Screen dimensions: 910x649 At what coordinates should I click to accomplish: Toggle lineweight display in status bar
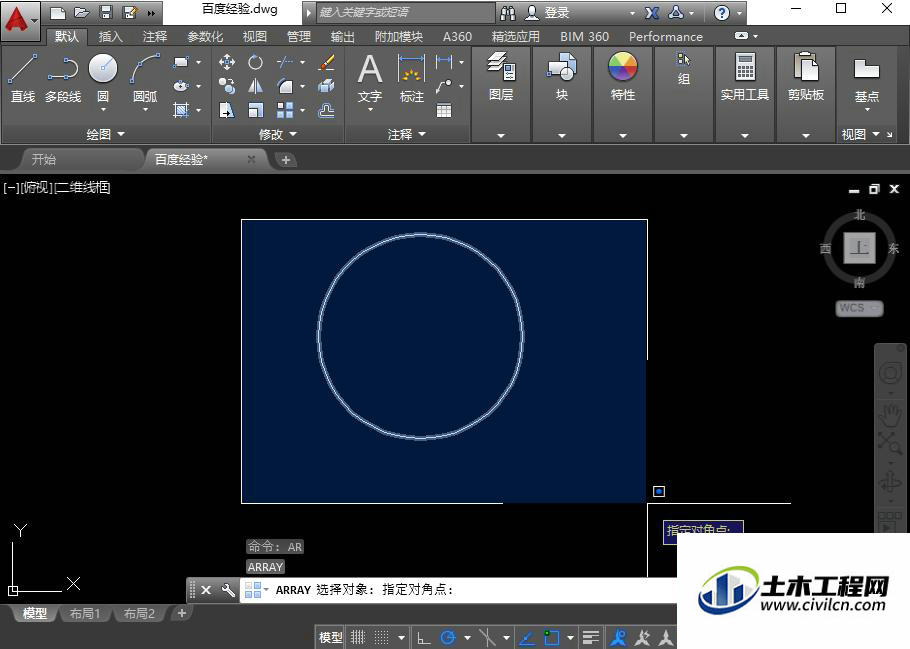pyautogui.click(x=591, y=637)
